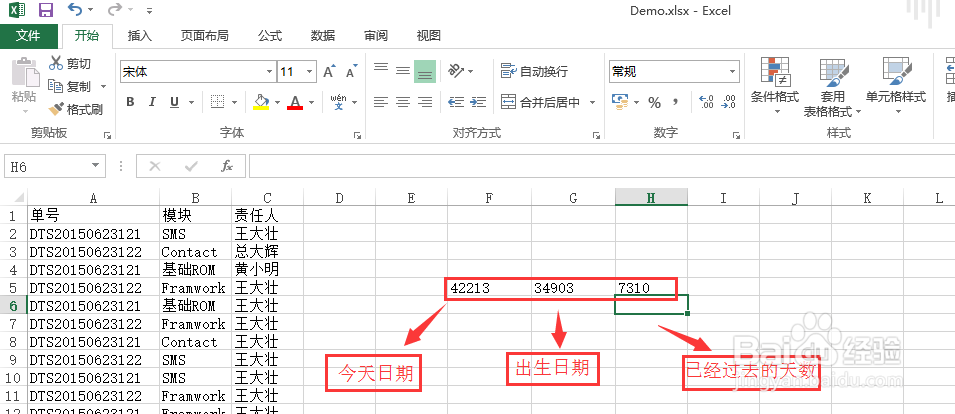
Task: Apply the yellow fill color
Action: point(261,102)
